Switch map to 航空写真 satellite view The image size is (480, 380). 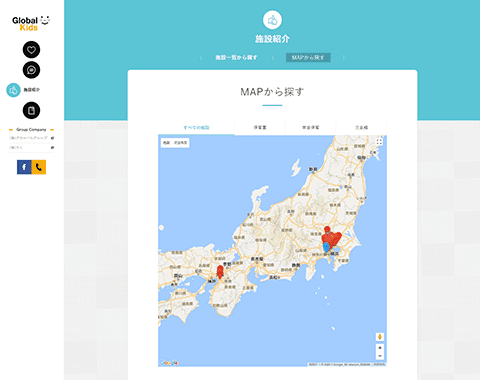click(180, 143)
